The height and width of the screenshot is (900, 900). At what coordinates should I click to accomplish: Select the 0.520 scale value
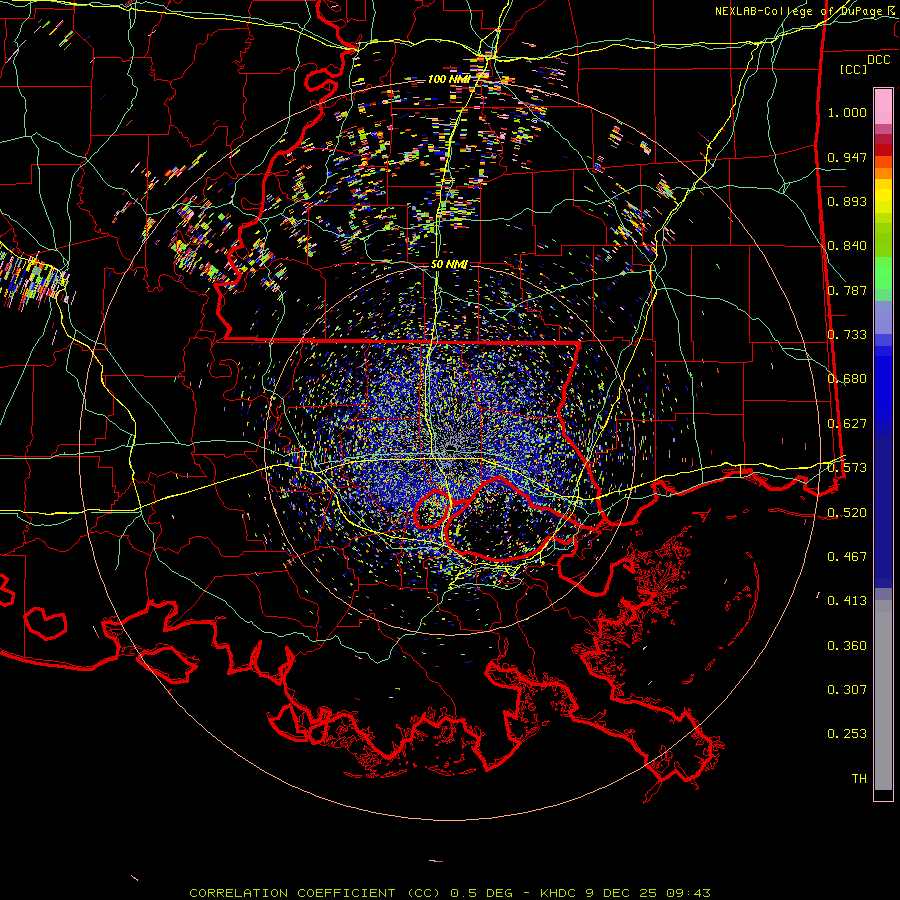(x=847, y=512)
